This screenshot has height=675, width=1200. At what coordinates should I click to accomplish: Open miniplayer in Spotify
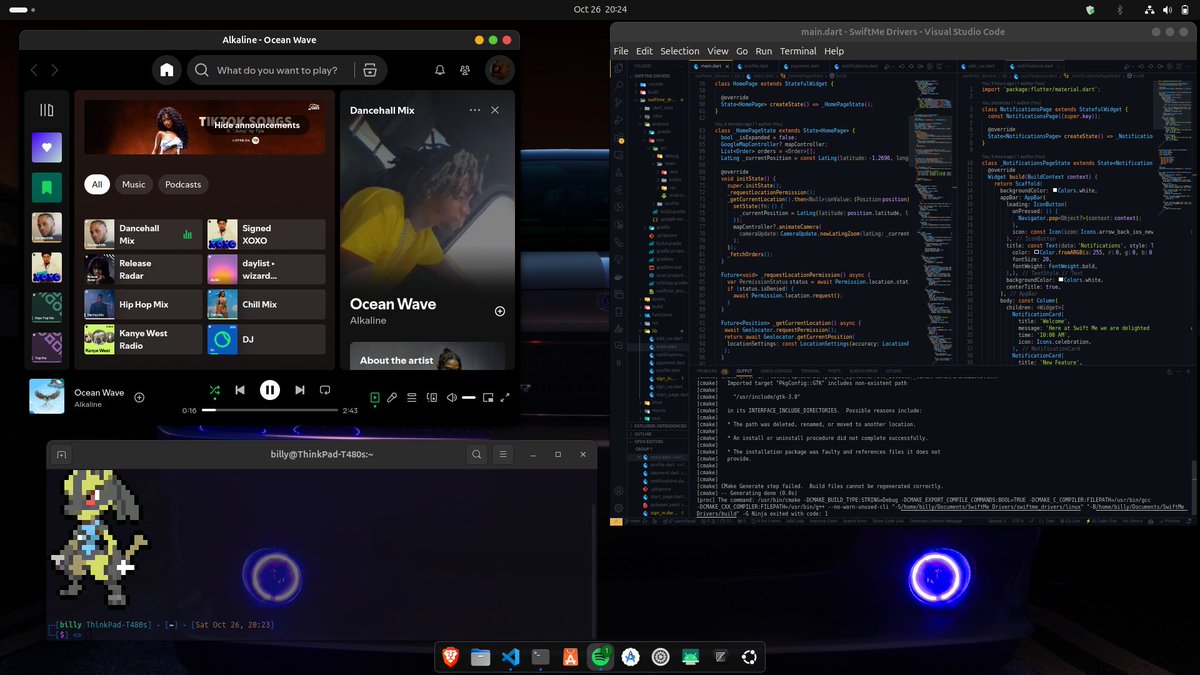click(x=488, y=397)
